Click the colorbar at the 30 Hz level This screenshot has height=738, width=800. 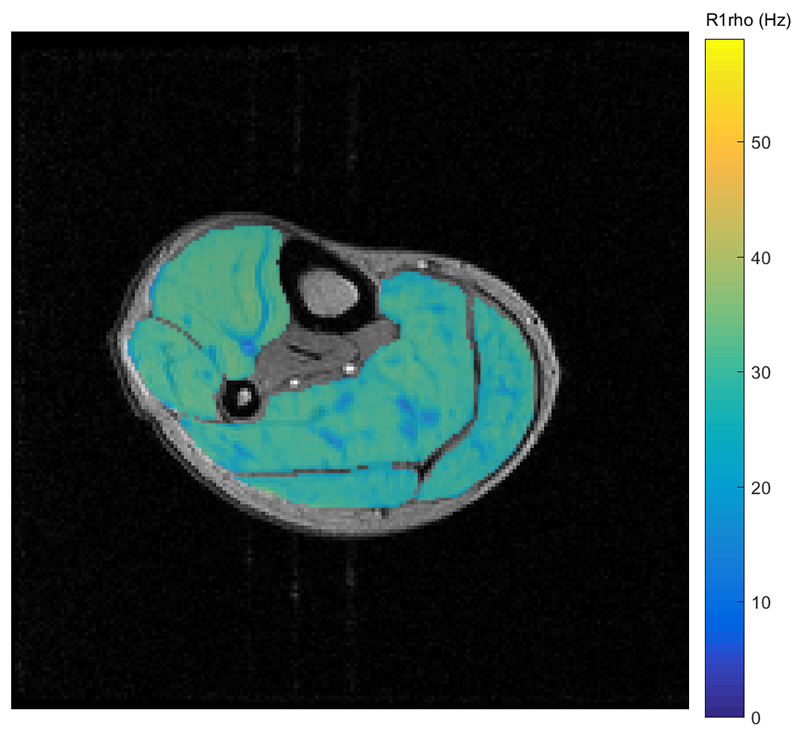tap(724, 373)
